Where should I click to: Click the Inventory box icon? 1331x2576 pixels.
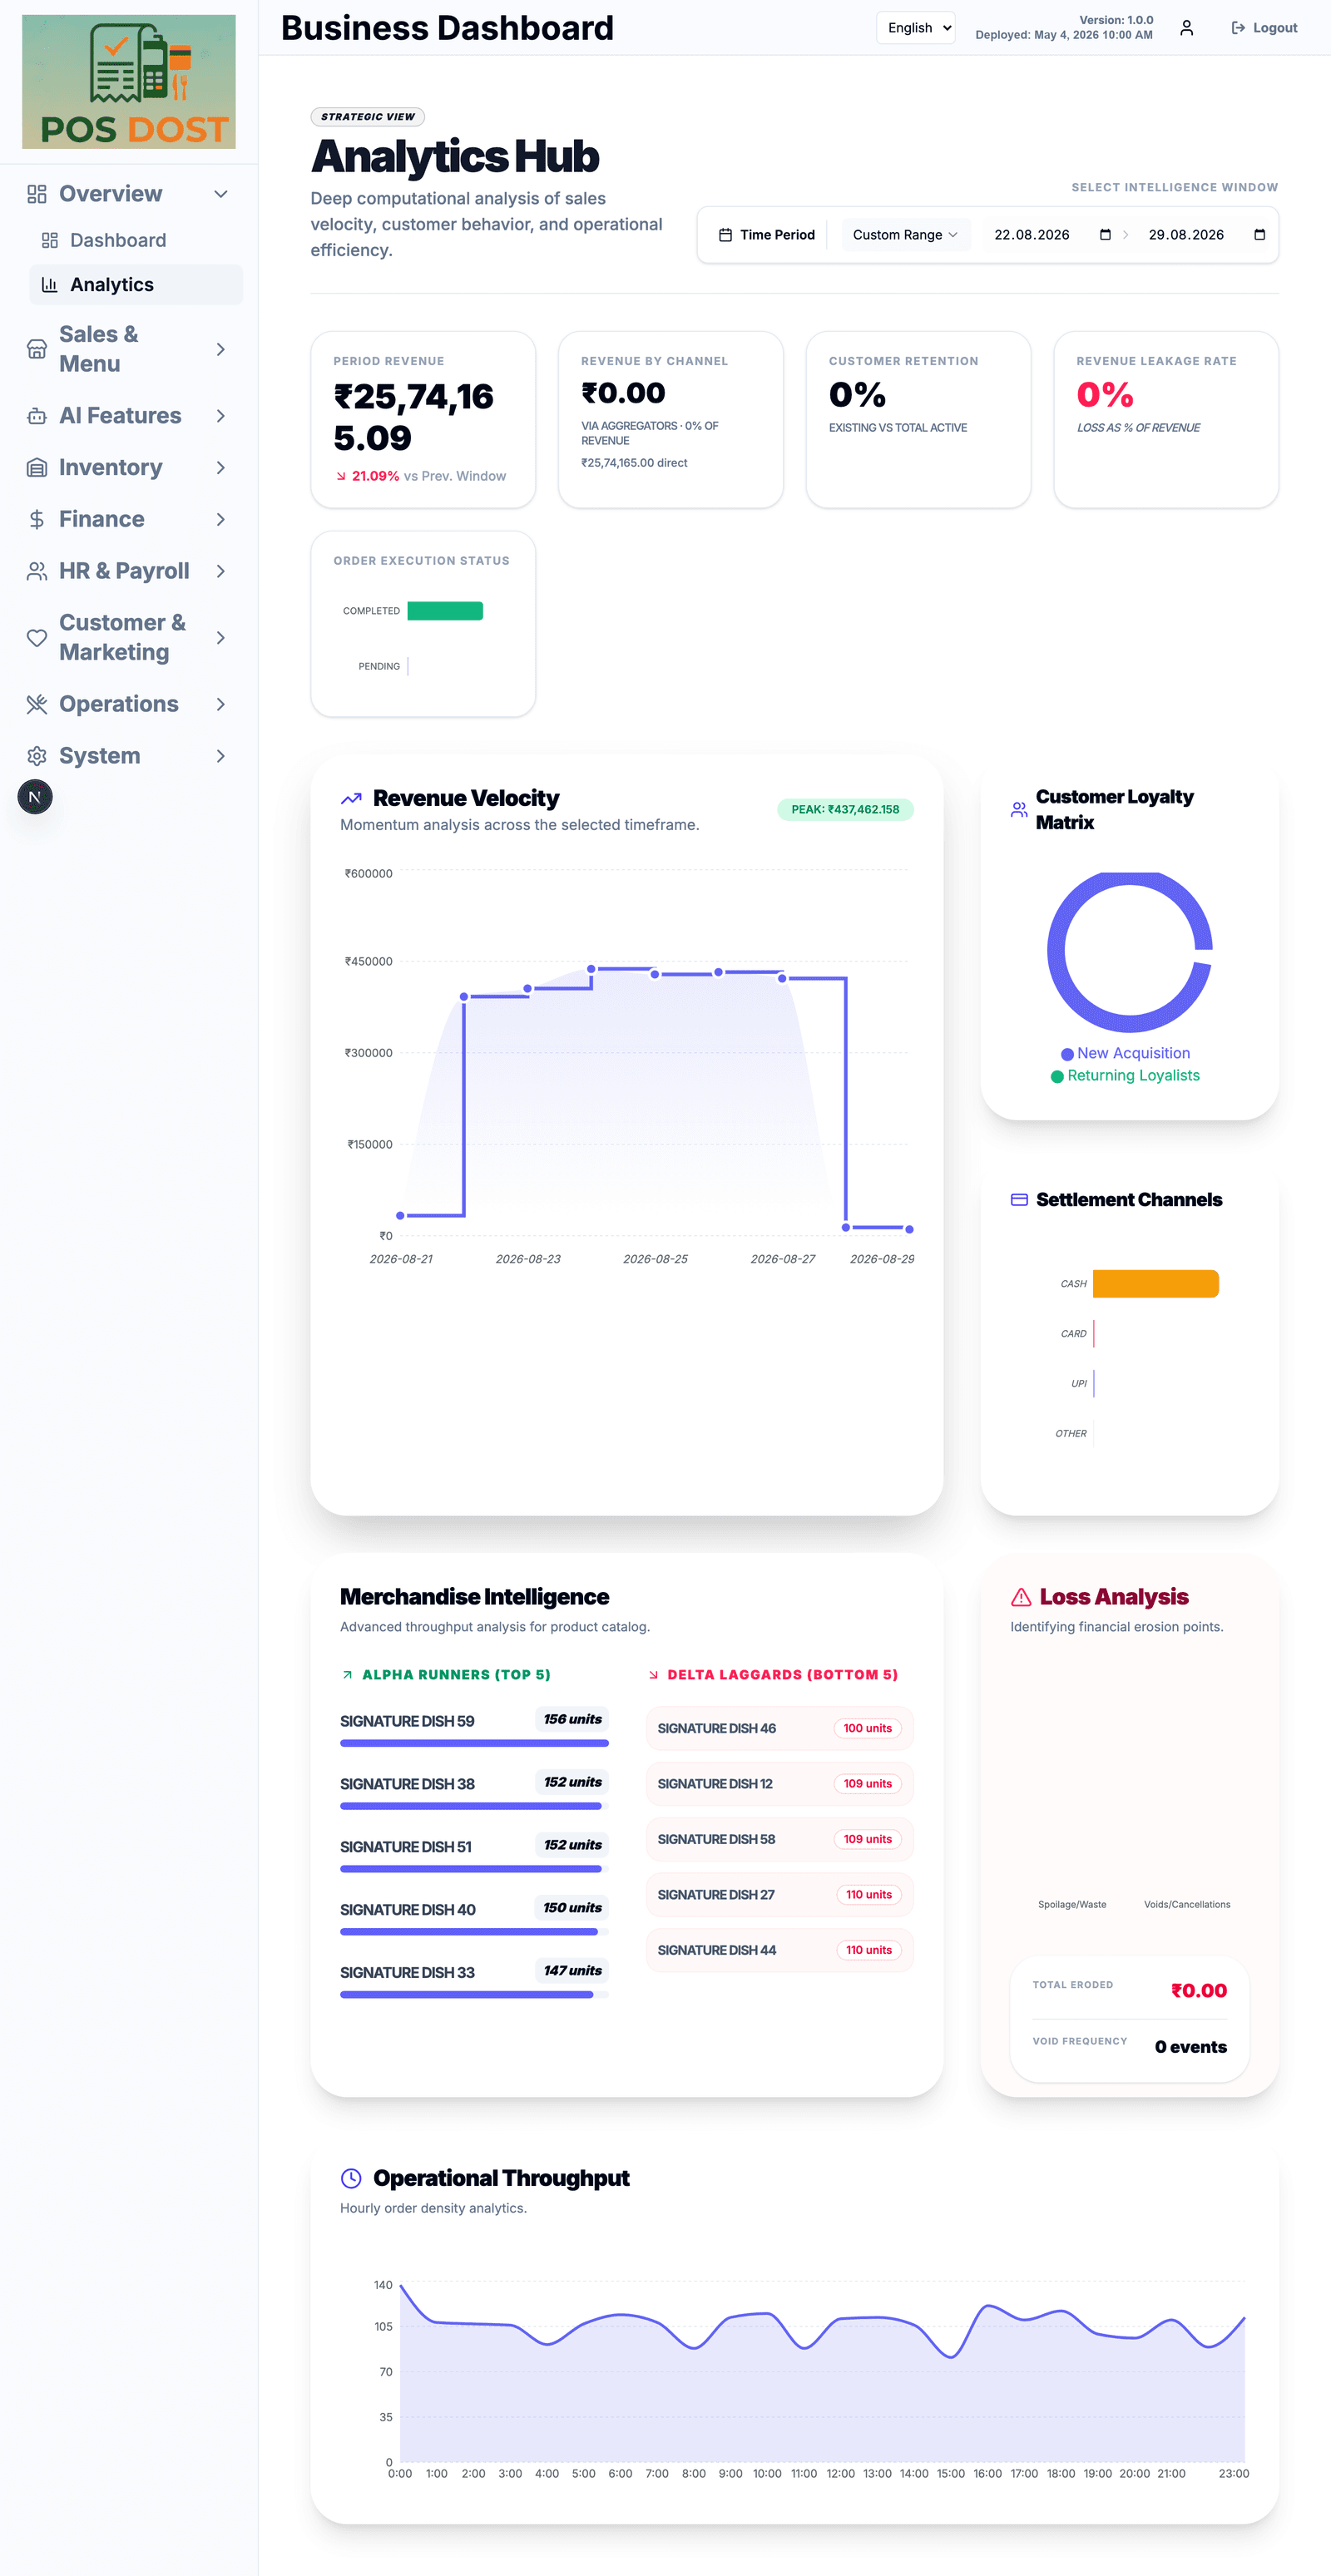pos(37,468)
